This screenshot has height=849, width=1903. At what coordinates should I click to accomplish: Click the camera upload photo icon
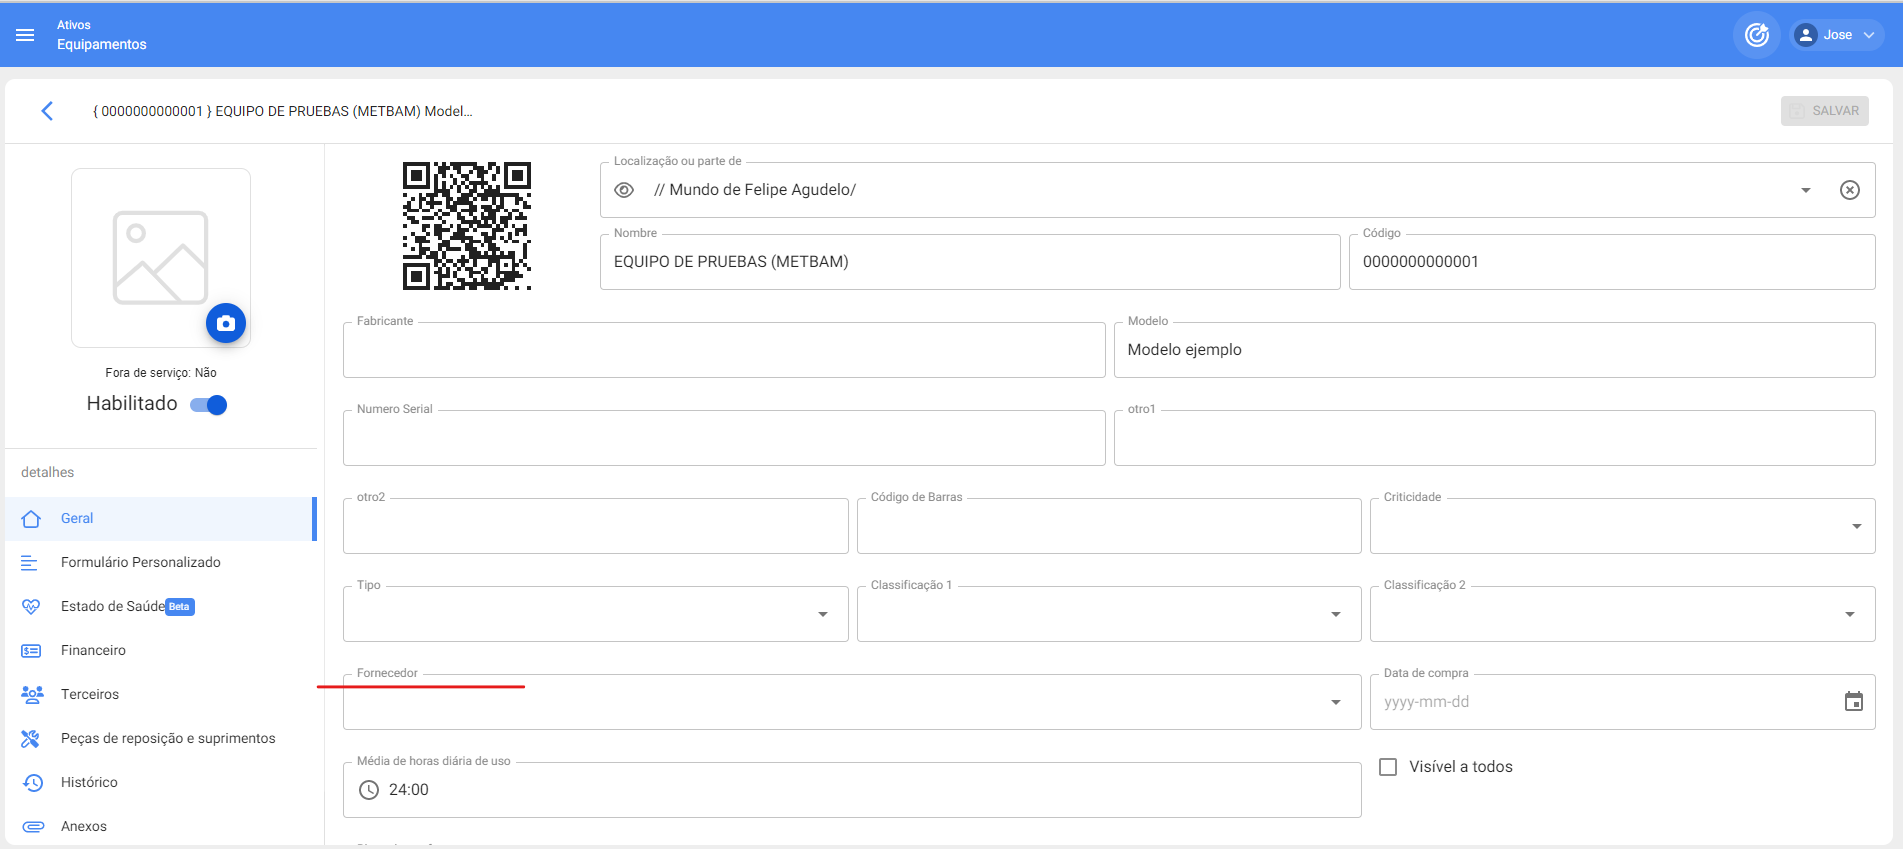[226, 323]
